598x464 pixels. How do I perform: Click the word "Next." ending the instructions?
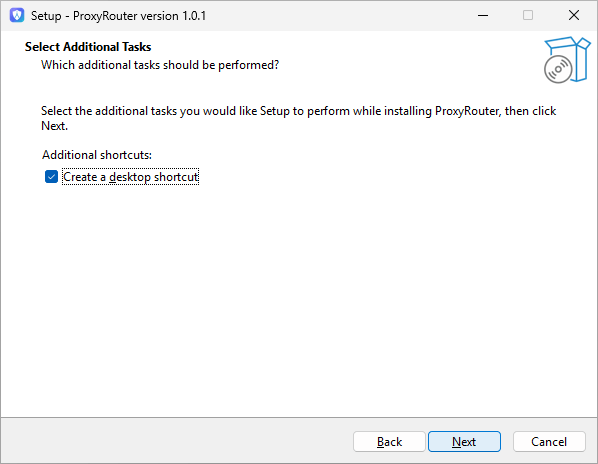[x=55, y=126]
